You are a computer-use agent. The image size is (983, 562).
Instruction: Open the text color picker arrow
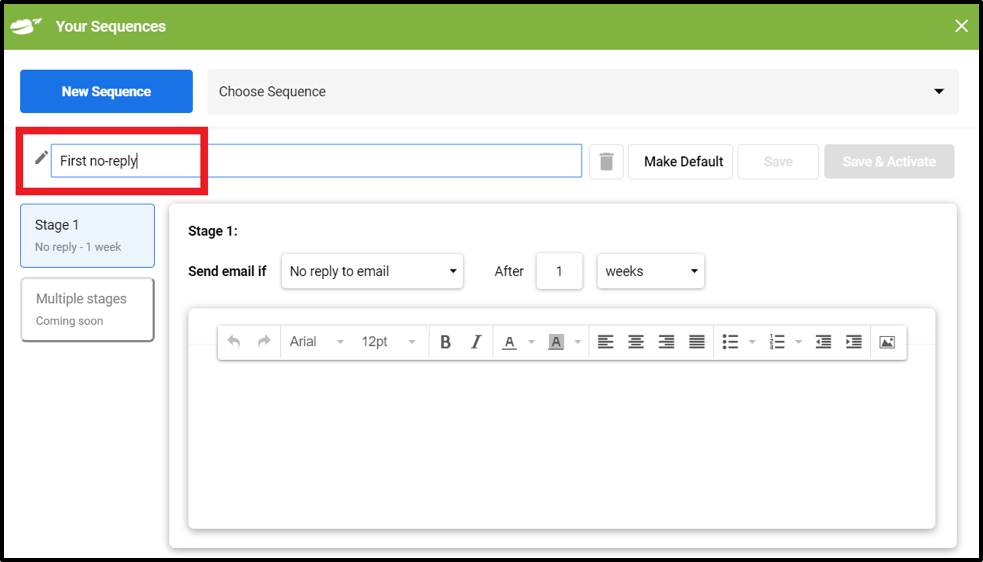[532, 342]
